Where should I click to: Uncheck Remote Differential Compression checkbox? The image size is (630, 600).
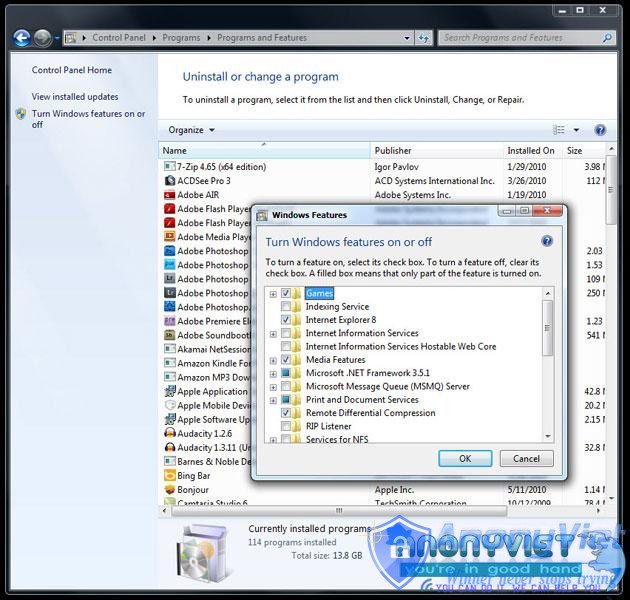(286, 413)
